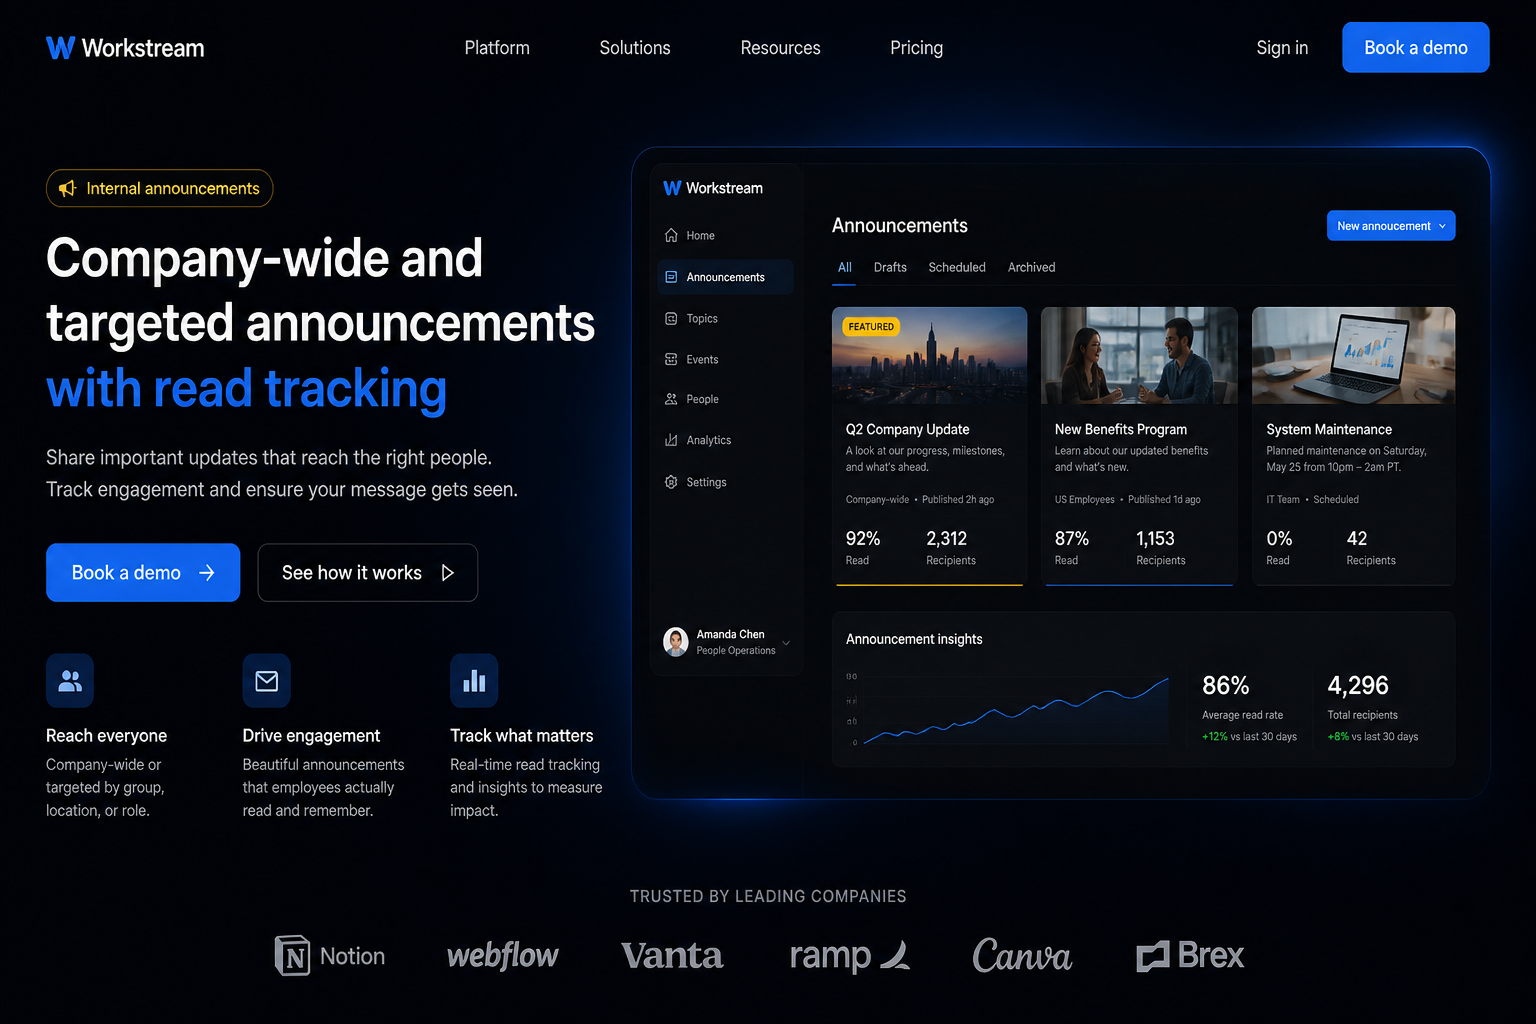Click Book a demo in the top navigation
This screenshot has height=1024, width=1536.
point(1416,47)
